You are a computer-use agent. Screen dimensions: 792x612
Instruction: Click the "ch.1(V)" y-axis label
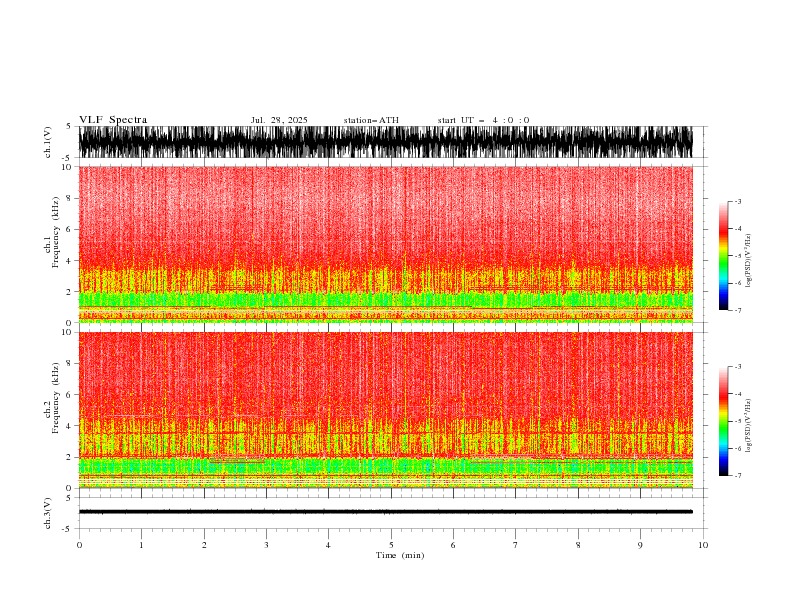48,142
